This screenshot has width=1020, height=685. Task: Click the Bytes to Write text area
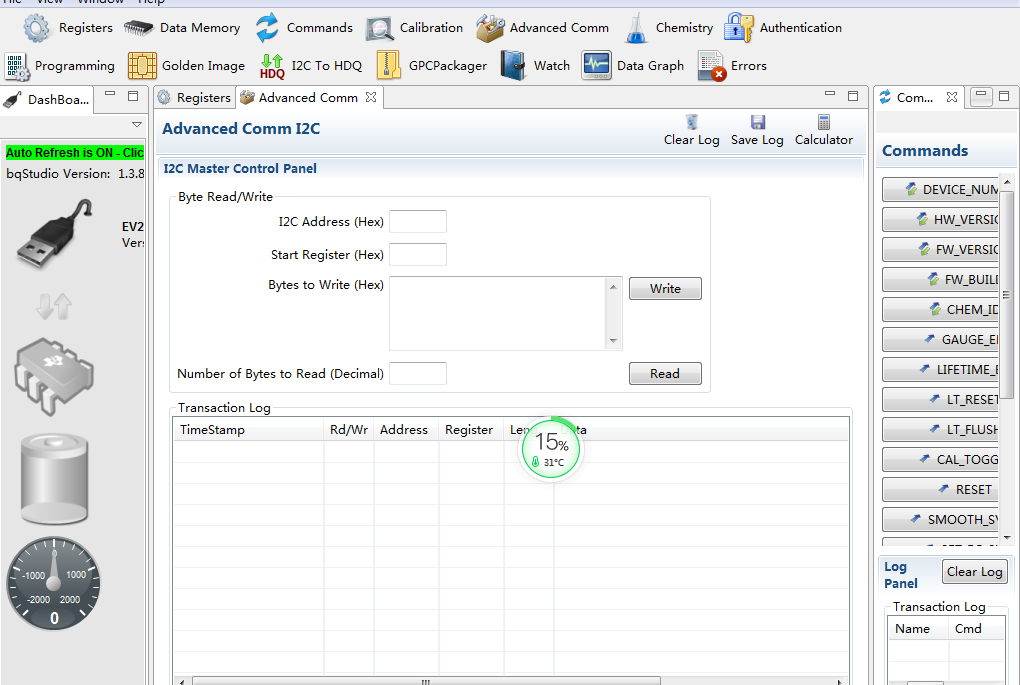499,314
